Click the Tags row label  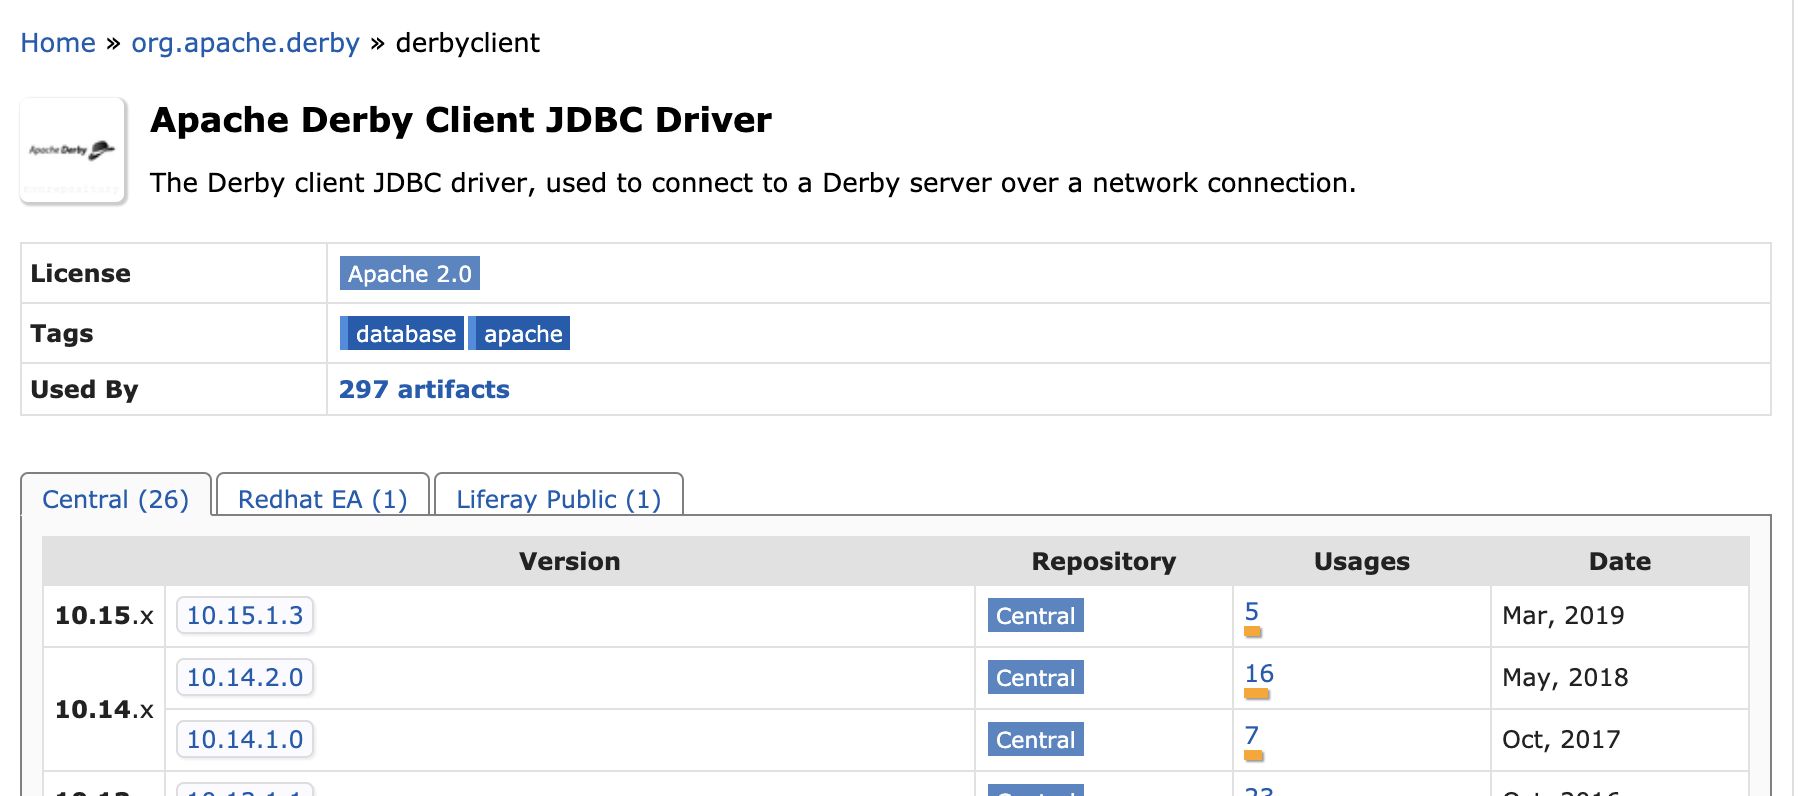(61, 333)
